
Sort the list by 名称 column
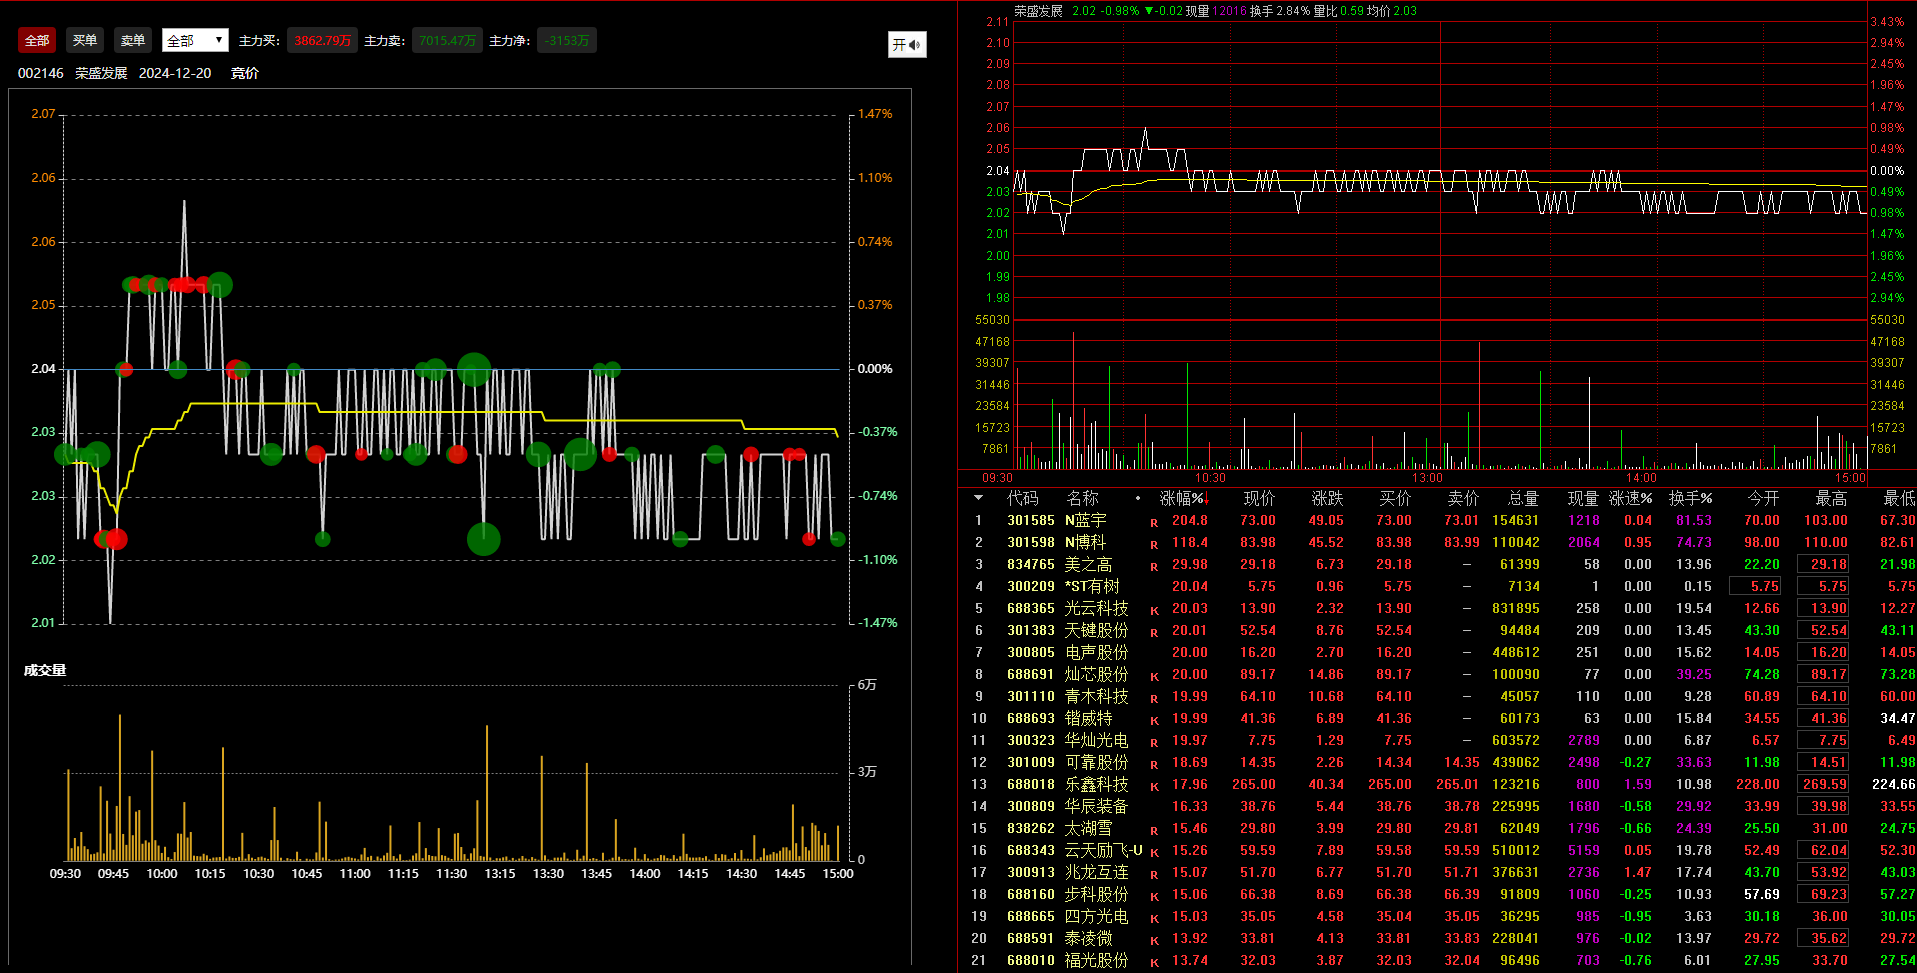[1082, 498]
